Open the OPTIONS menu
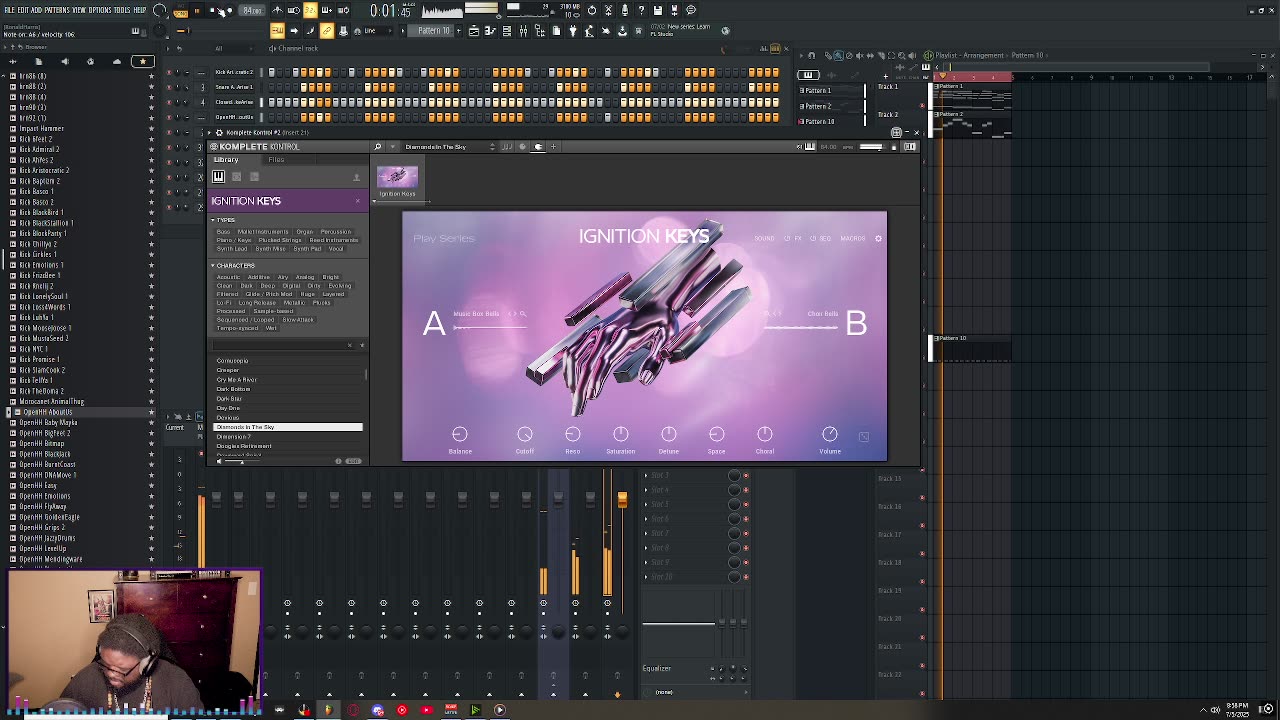This screenshot has width=1280, height=720. pos(100,10)
